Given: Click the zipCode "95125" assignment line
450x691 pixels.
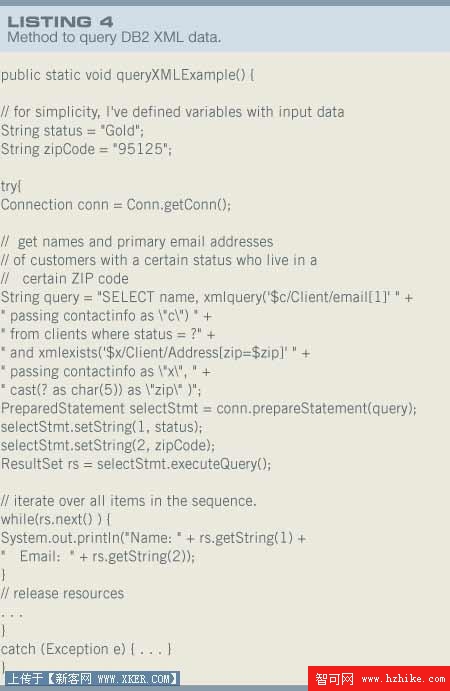Looking at the screenshot, I should [86, 149].
